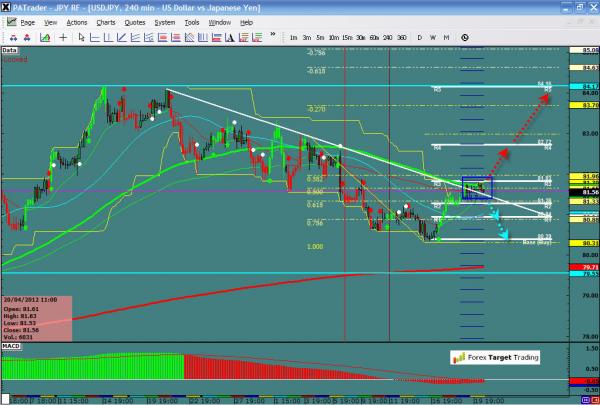Switch chart to 60m timeframe

tap(373, 37)
